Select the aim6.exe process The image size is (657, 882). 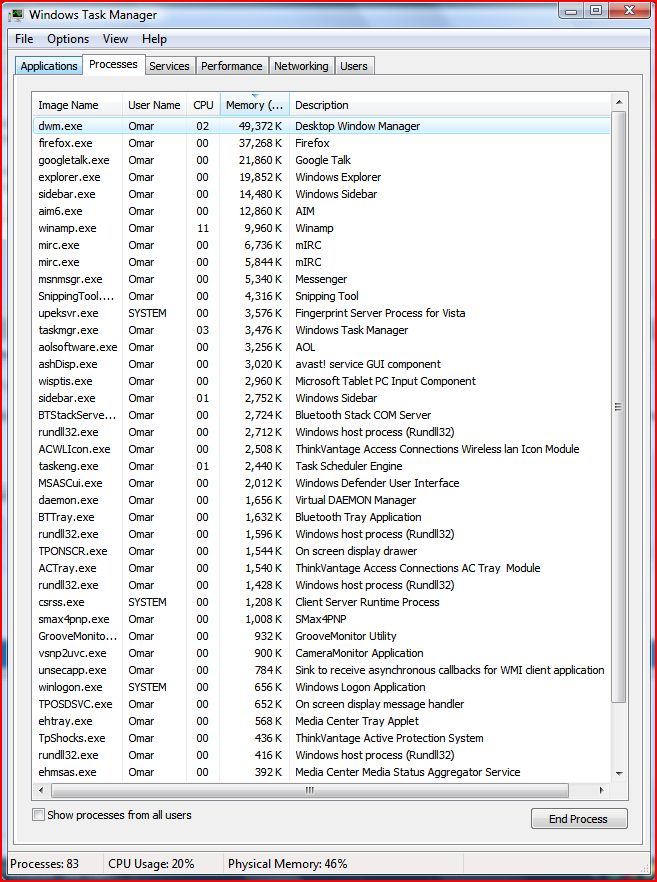pos(321,211)
